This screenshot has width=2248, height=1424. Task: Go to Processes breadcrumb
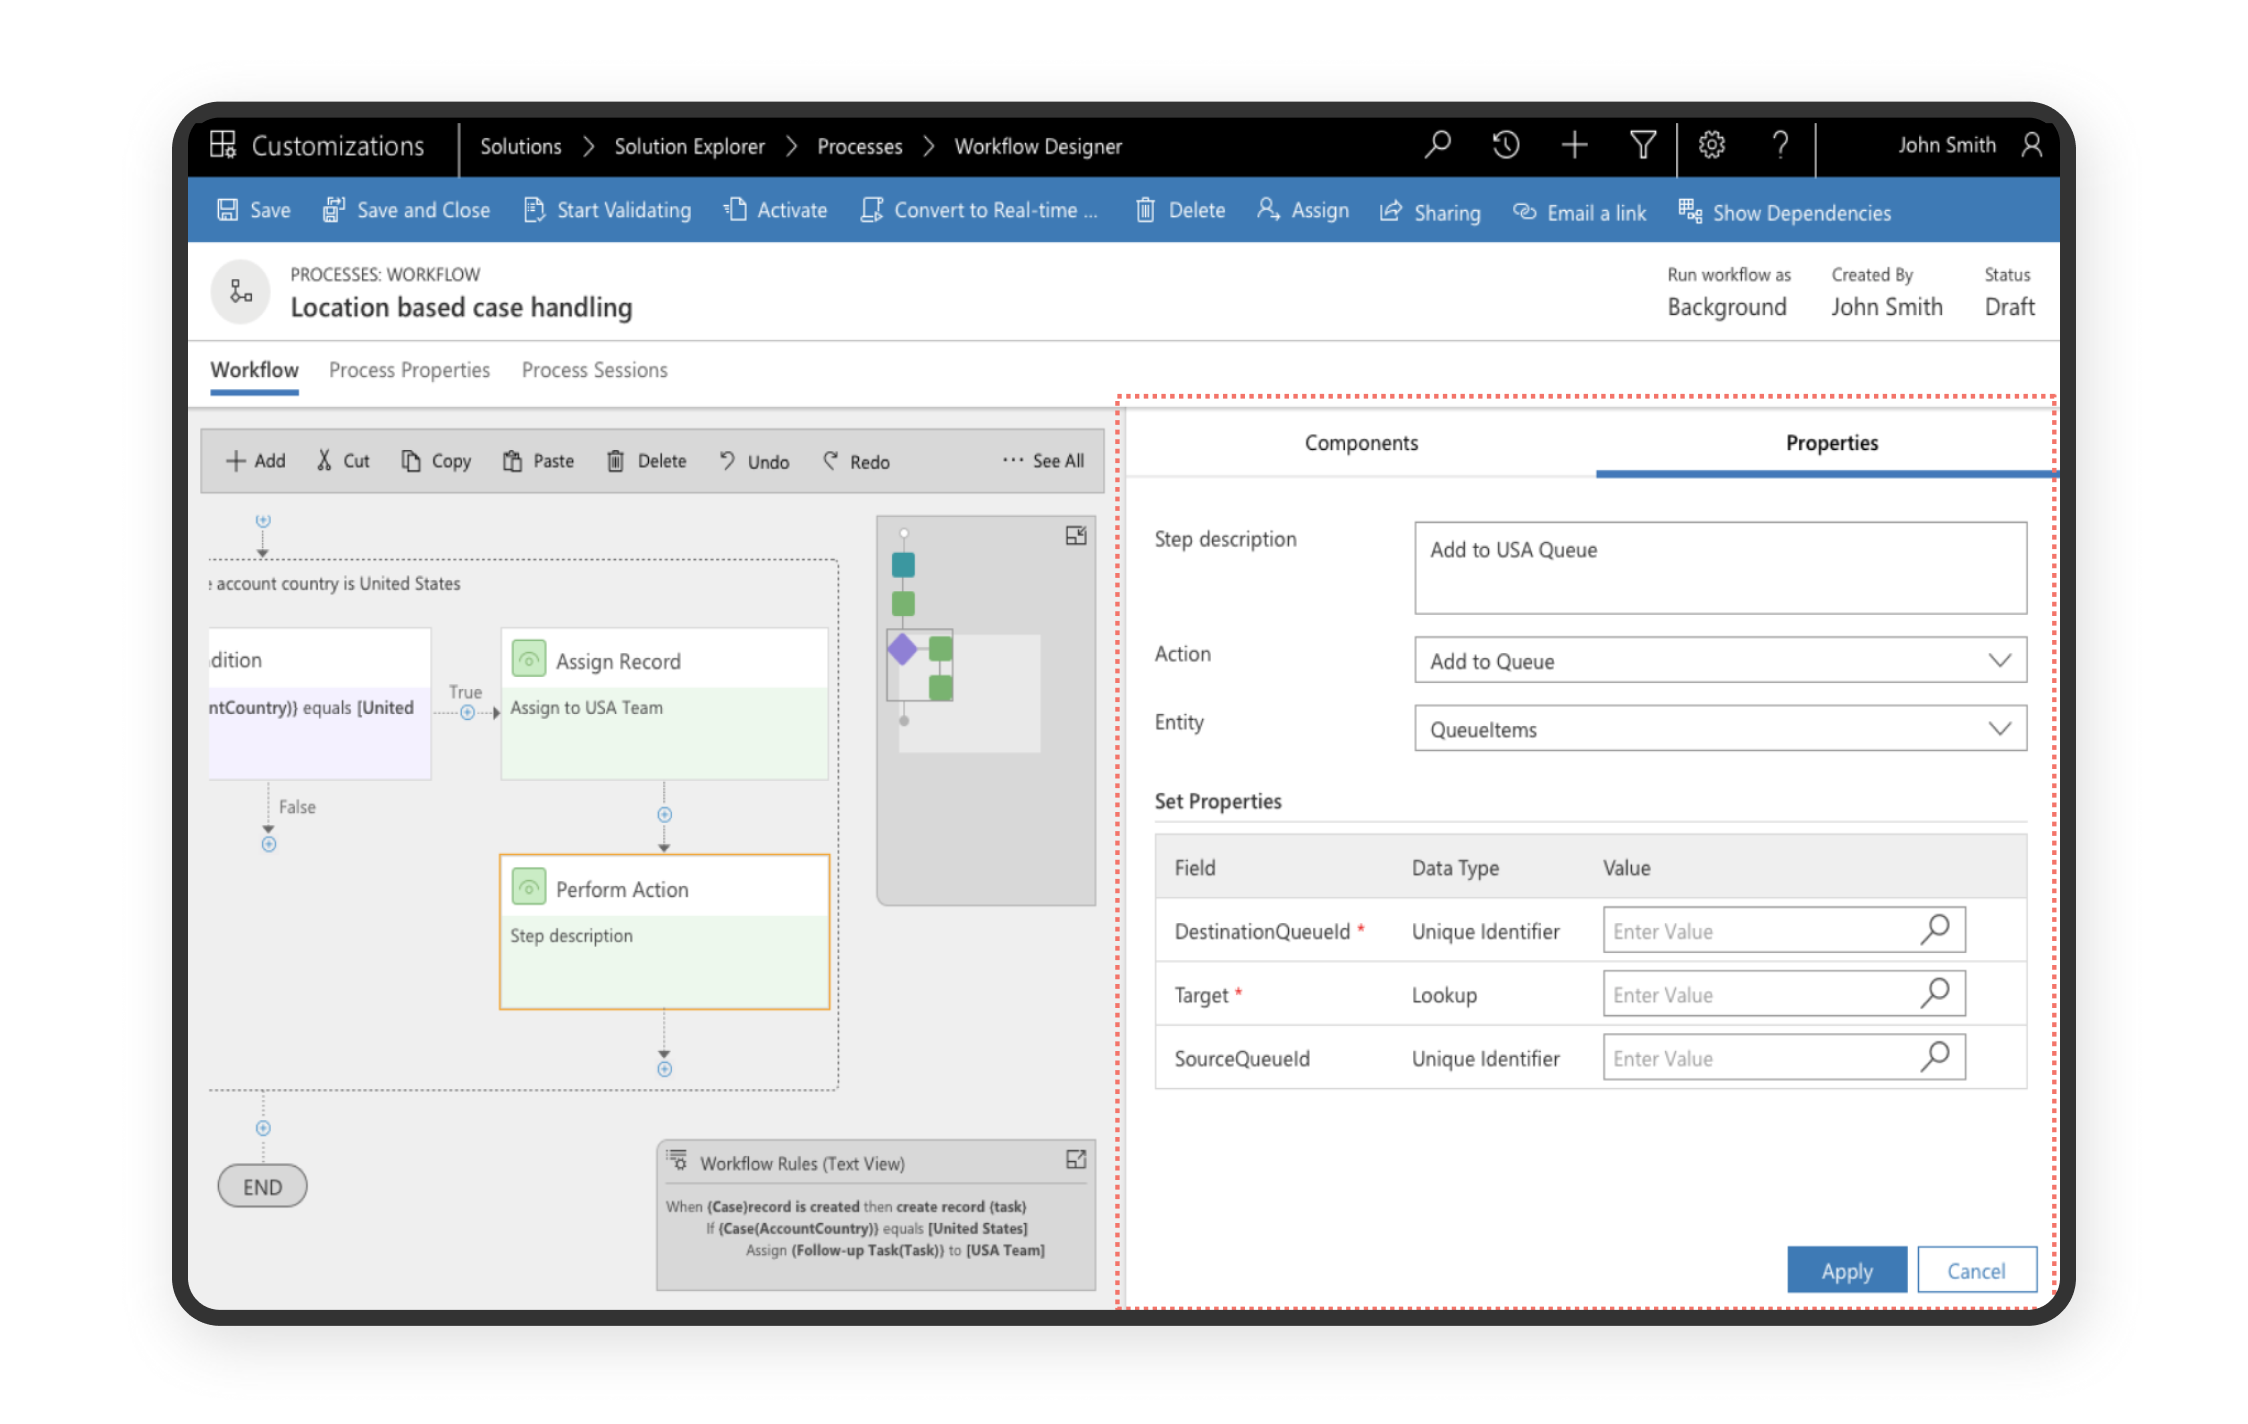pos(860,146)
